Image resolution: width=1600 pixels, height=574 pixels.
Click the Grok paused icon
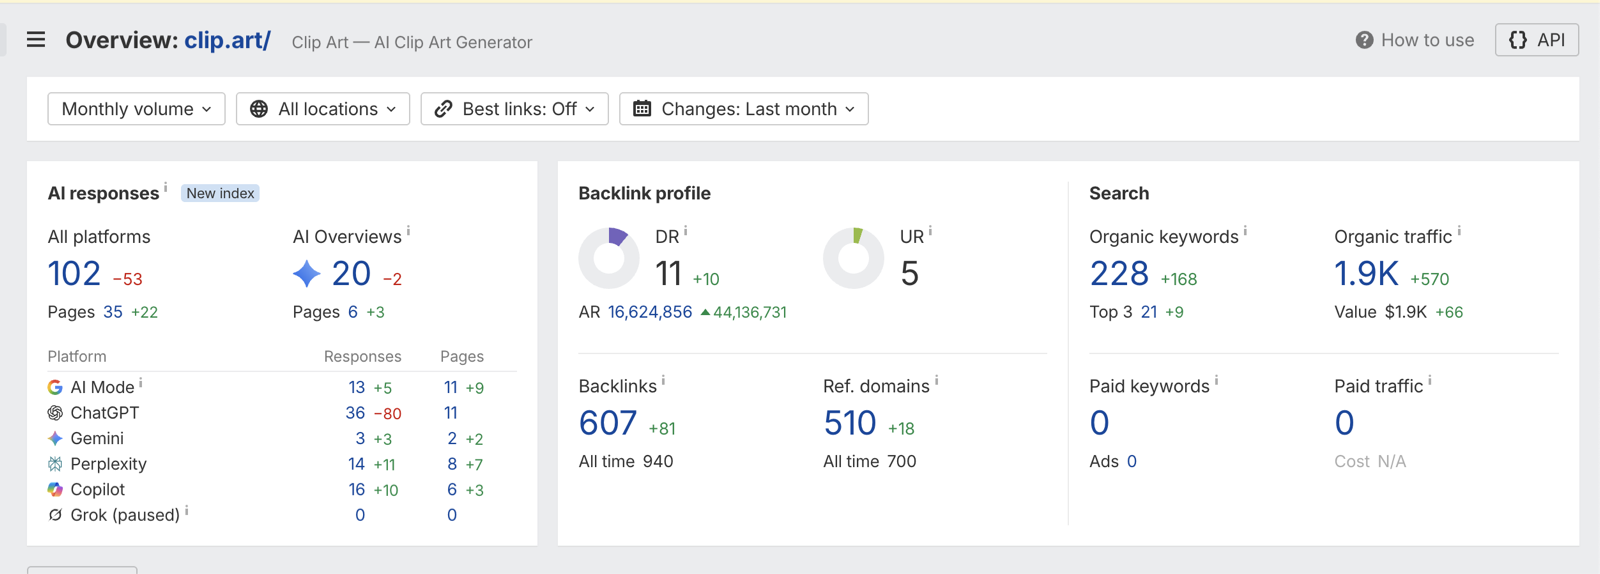(55, 515)
